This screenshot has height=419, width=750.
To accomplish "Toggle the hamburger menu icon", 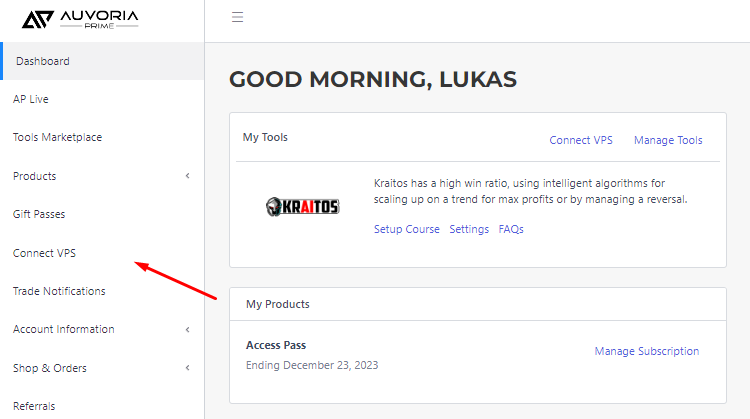I will click(x=237, y=17).
